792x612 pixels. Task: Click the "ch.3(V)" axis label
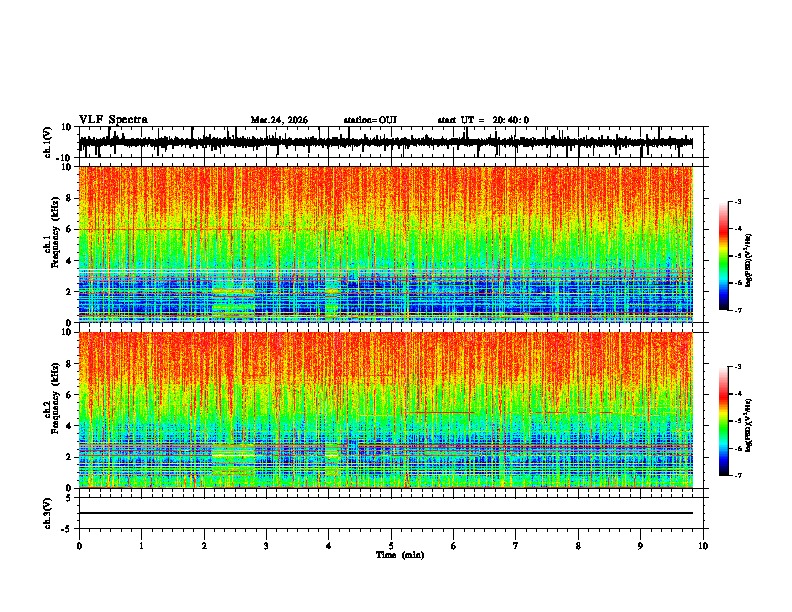(x=48, y=513)
